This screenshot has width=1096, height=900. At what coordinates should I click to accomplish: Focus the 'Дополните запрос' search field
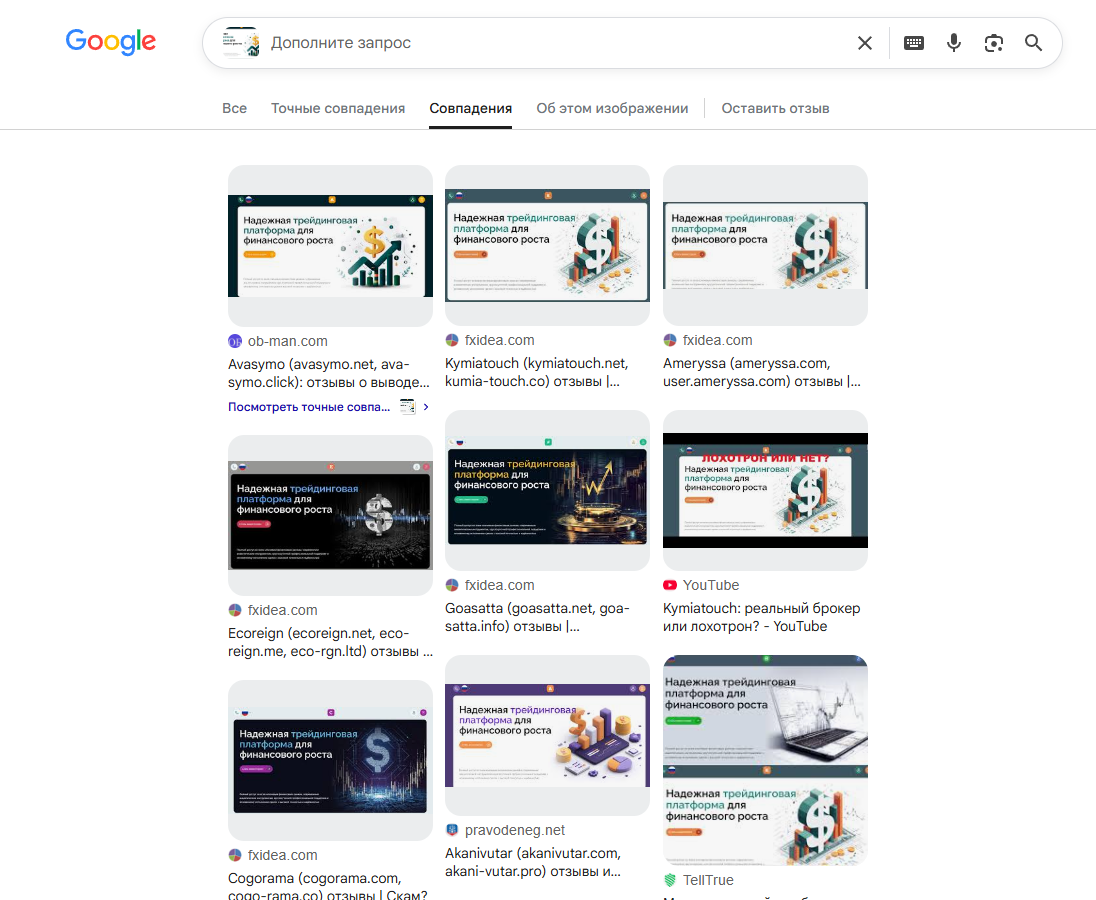559,43
